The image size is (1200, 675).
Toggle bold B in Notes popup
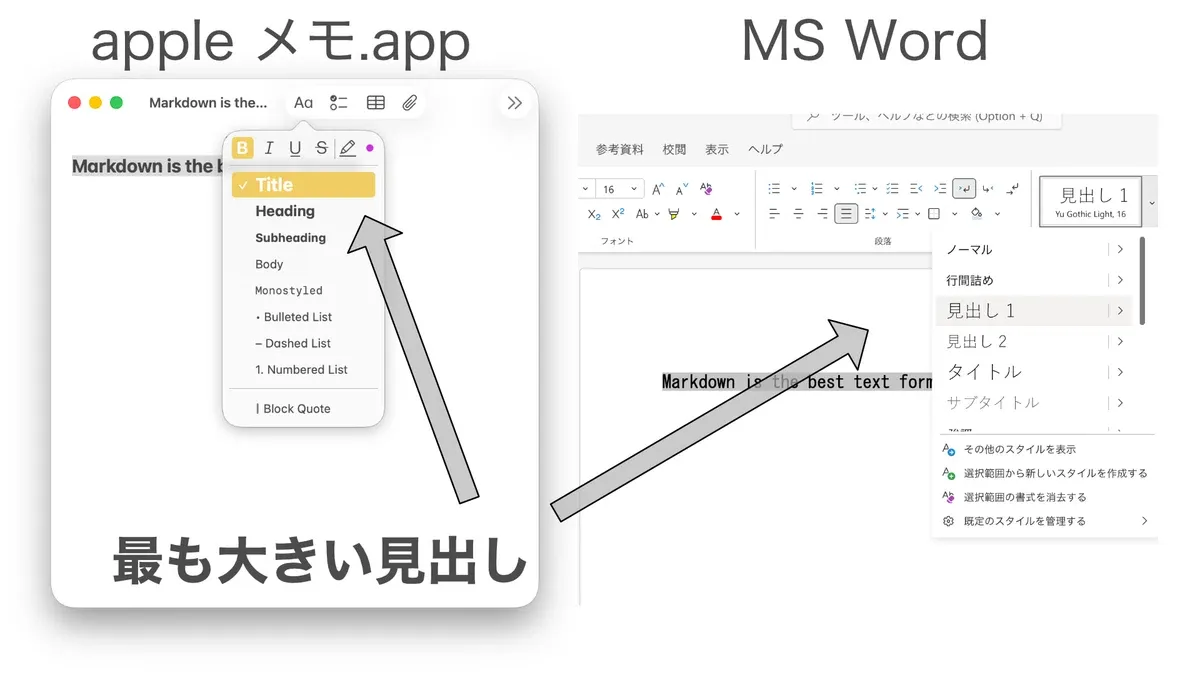(242, 149)
